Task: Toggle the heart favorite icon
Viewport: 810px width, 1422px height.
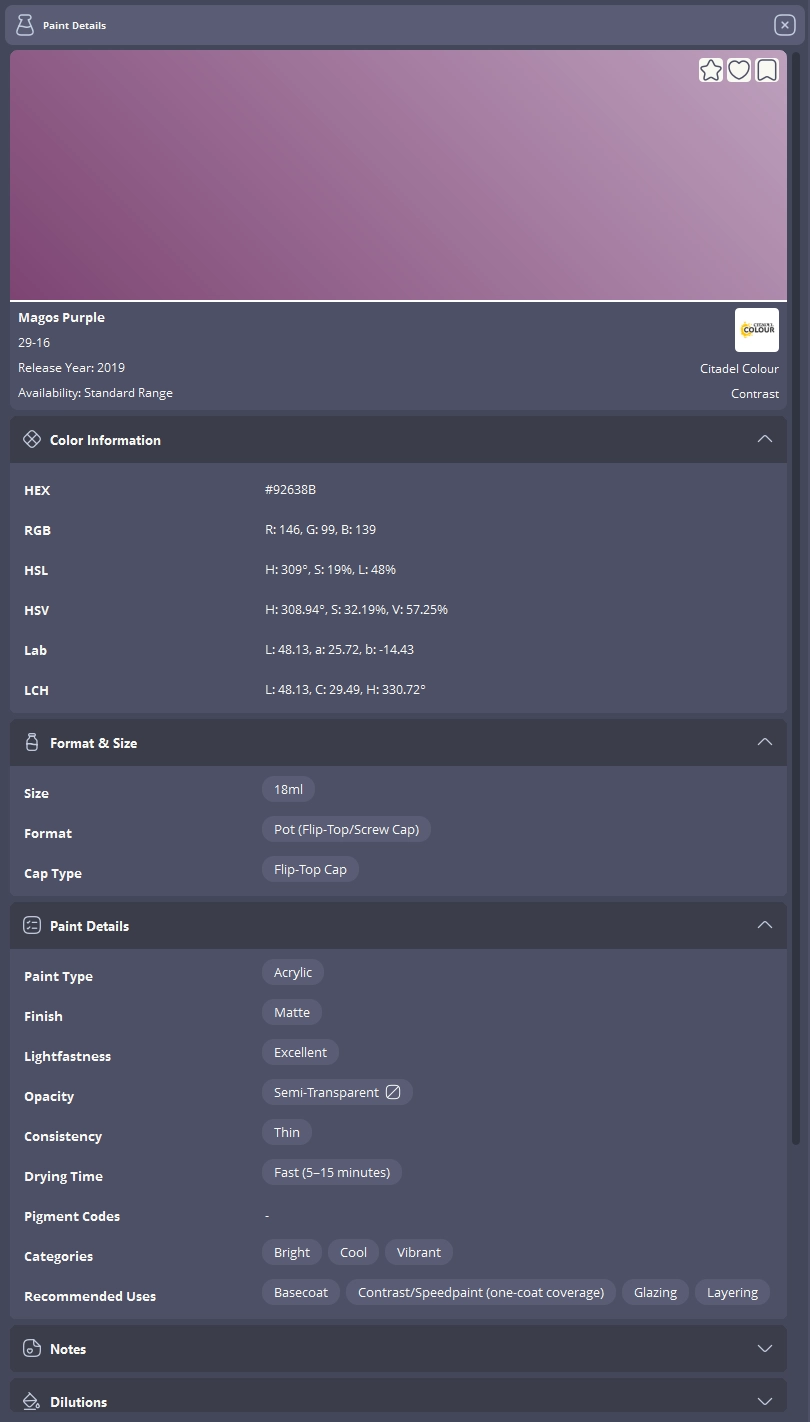Action: (x=739, y=70)
